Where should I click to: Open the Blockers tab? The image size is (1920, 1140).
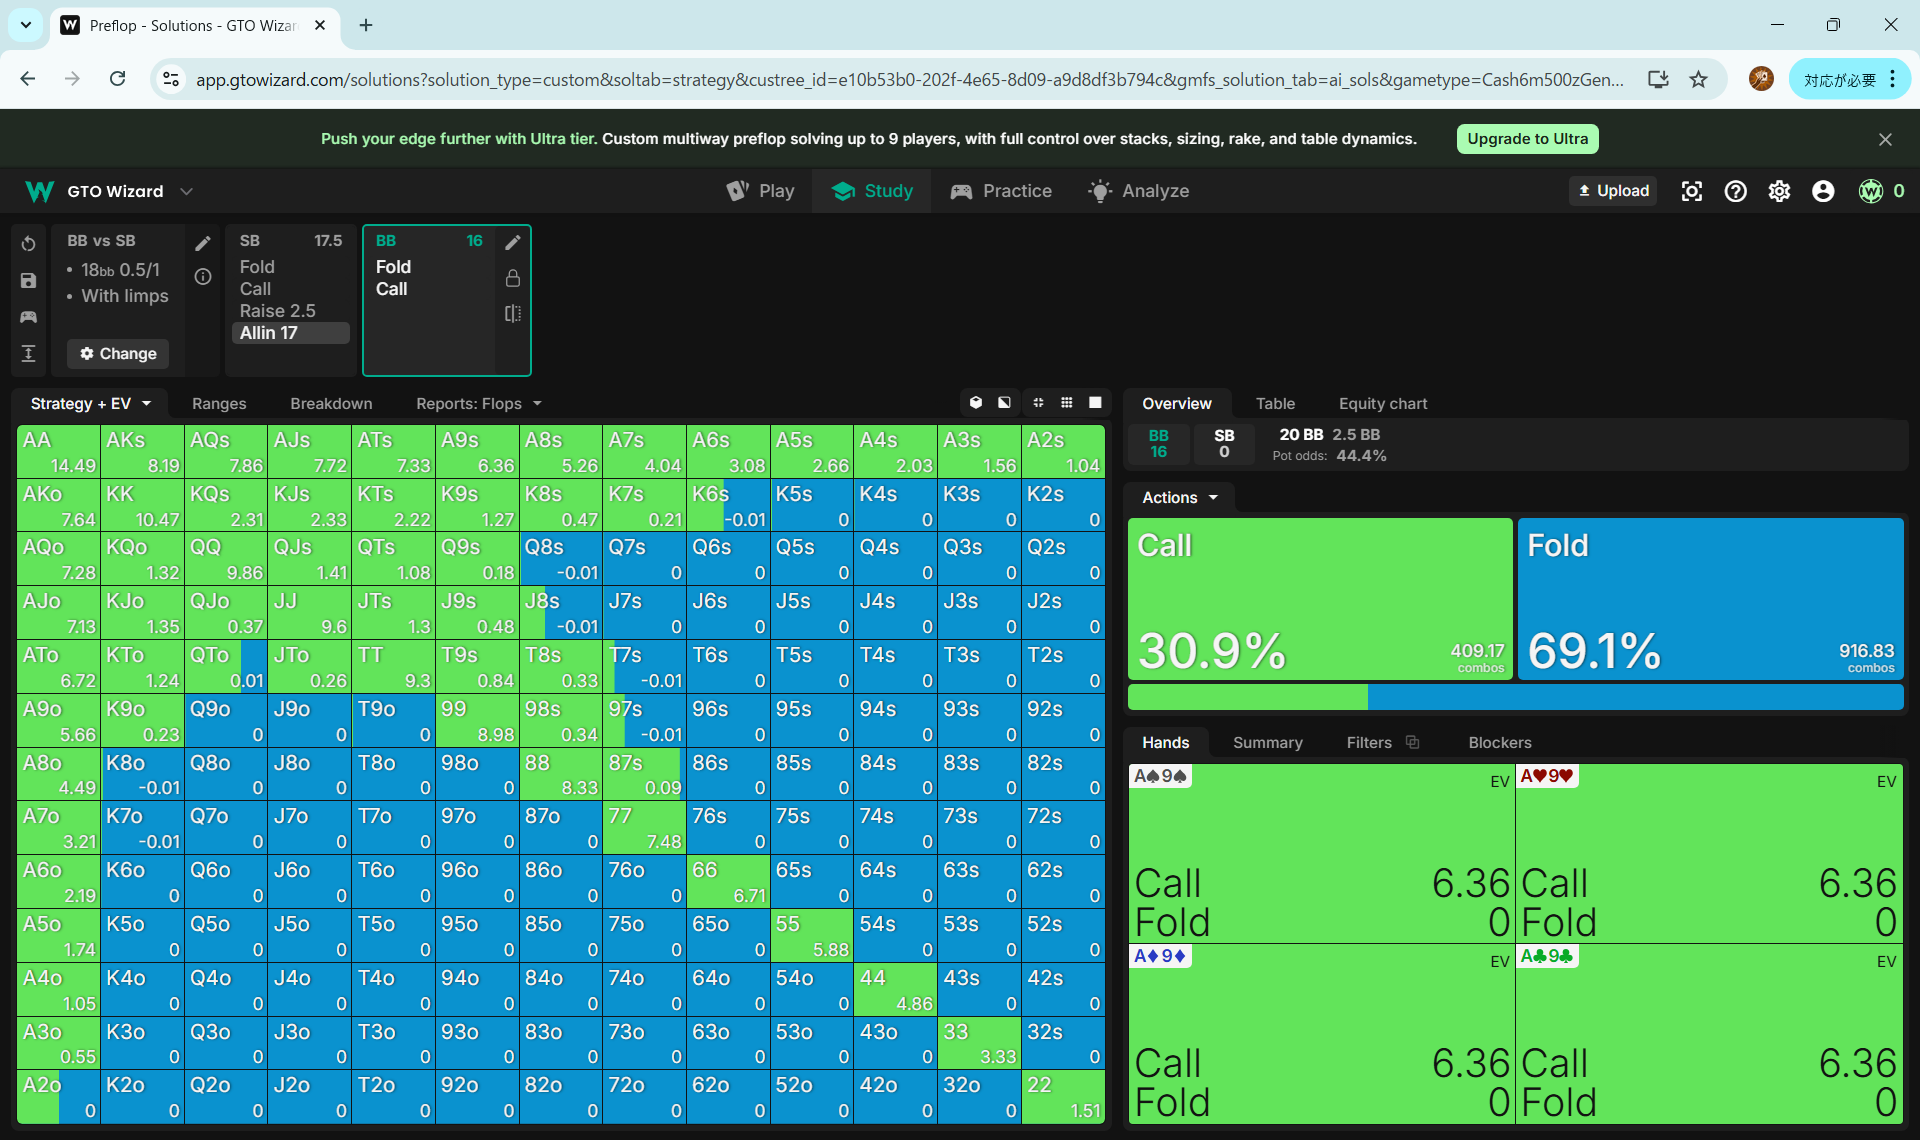click(x=1499, y=742)
